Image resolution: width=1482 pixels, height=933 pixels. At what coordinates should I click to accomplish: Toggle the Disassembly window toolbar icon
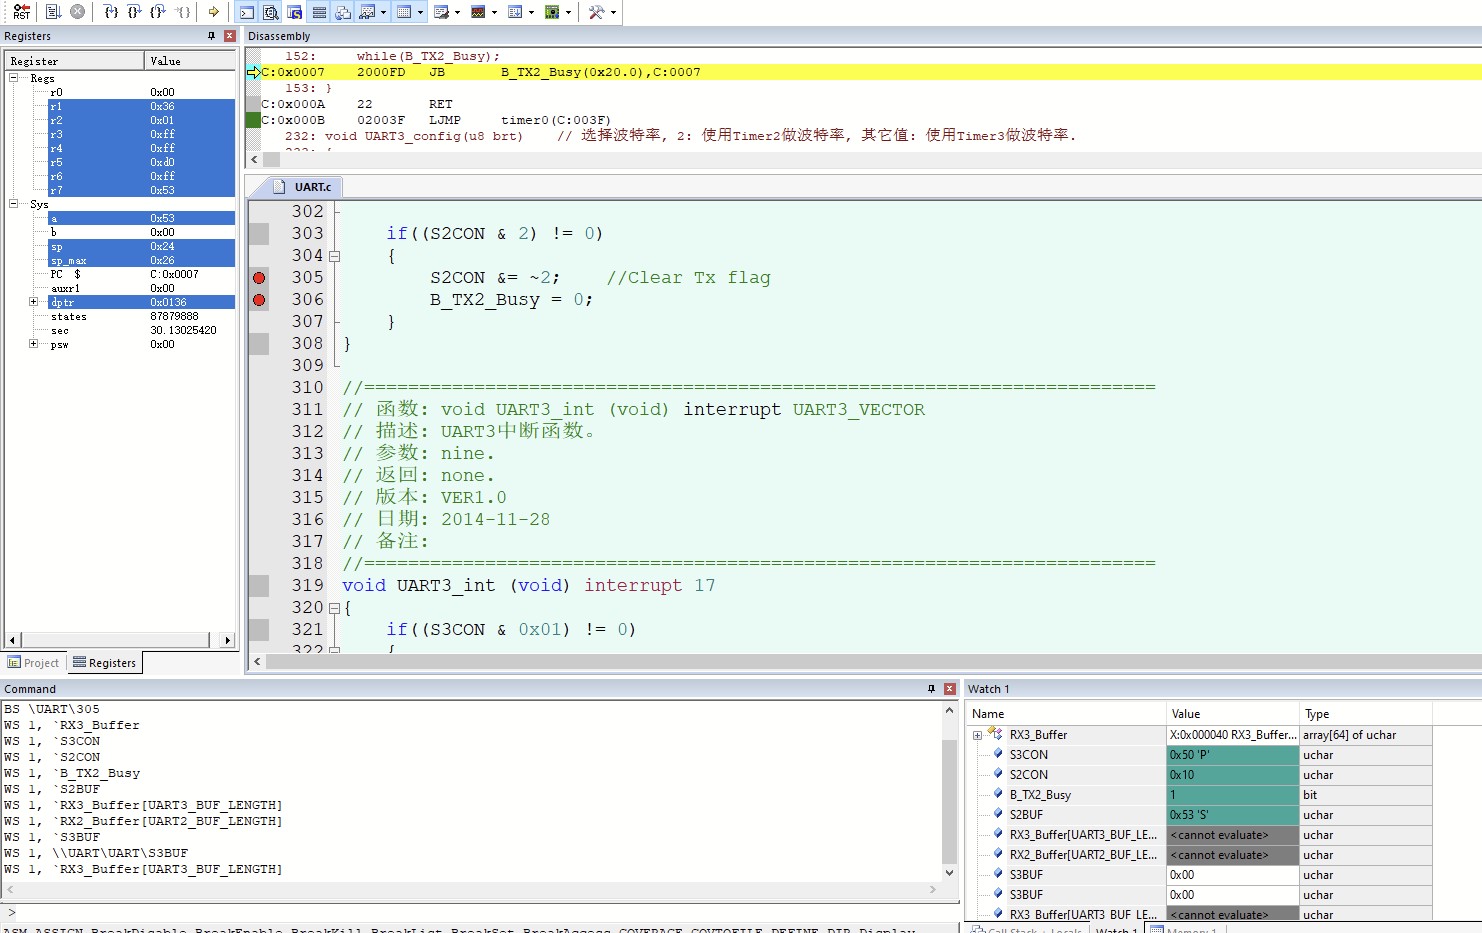click(270, 12)
